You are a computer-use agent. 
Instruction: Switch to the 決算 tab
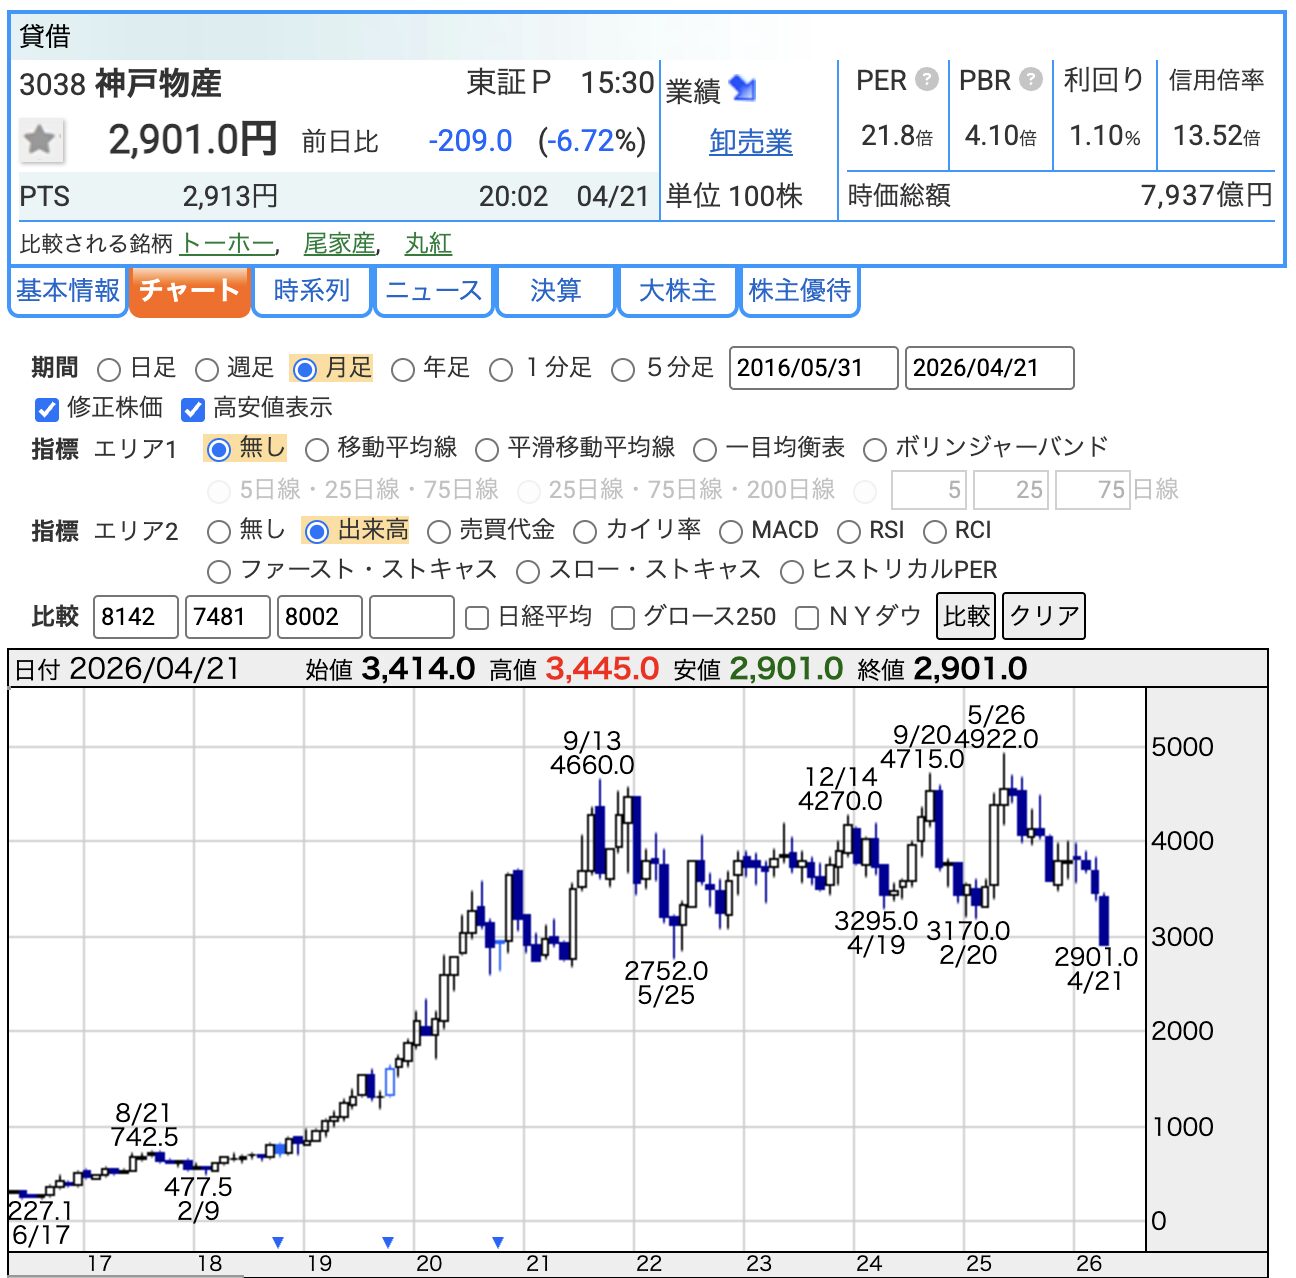click(x=555, y=291)
